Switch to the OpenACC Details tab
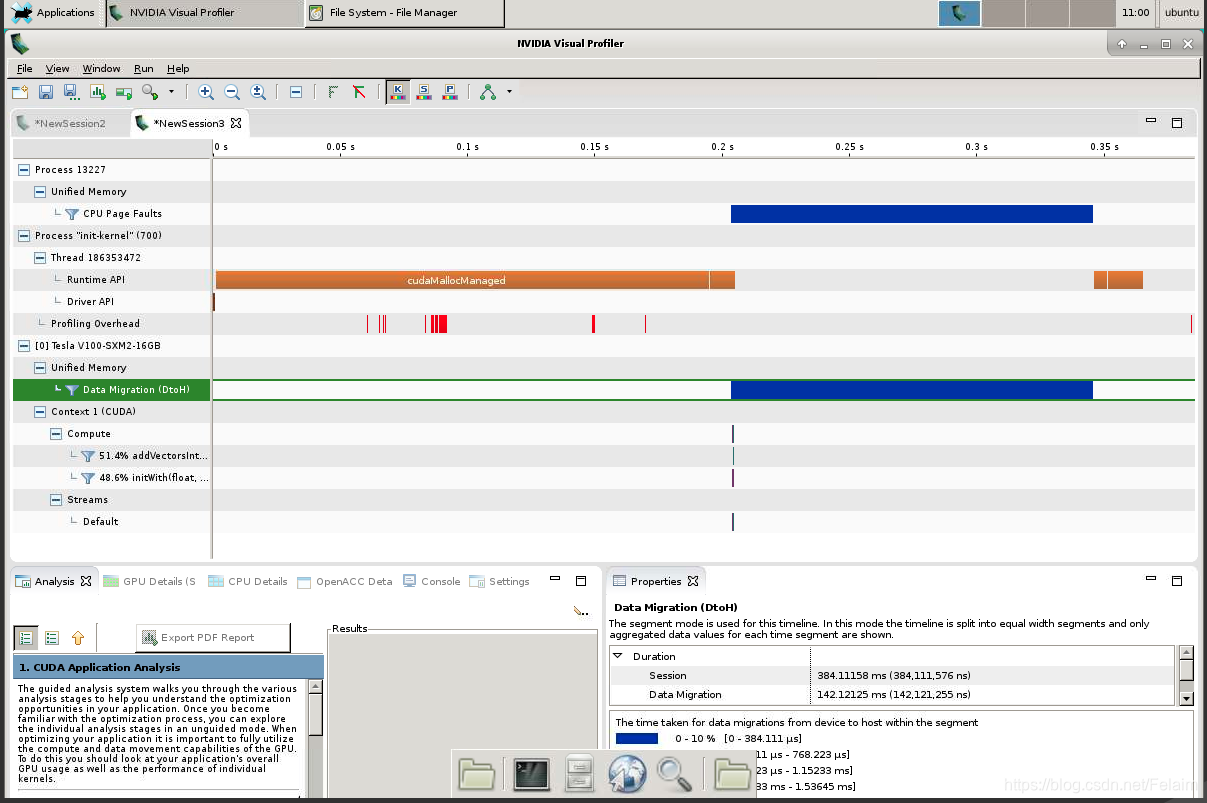The width and height of the screenshot is (1207, 803). point(345,581)
